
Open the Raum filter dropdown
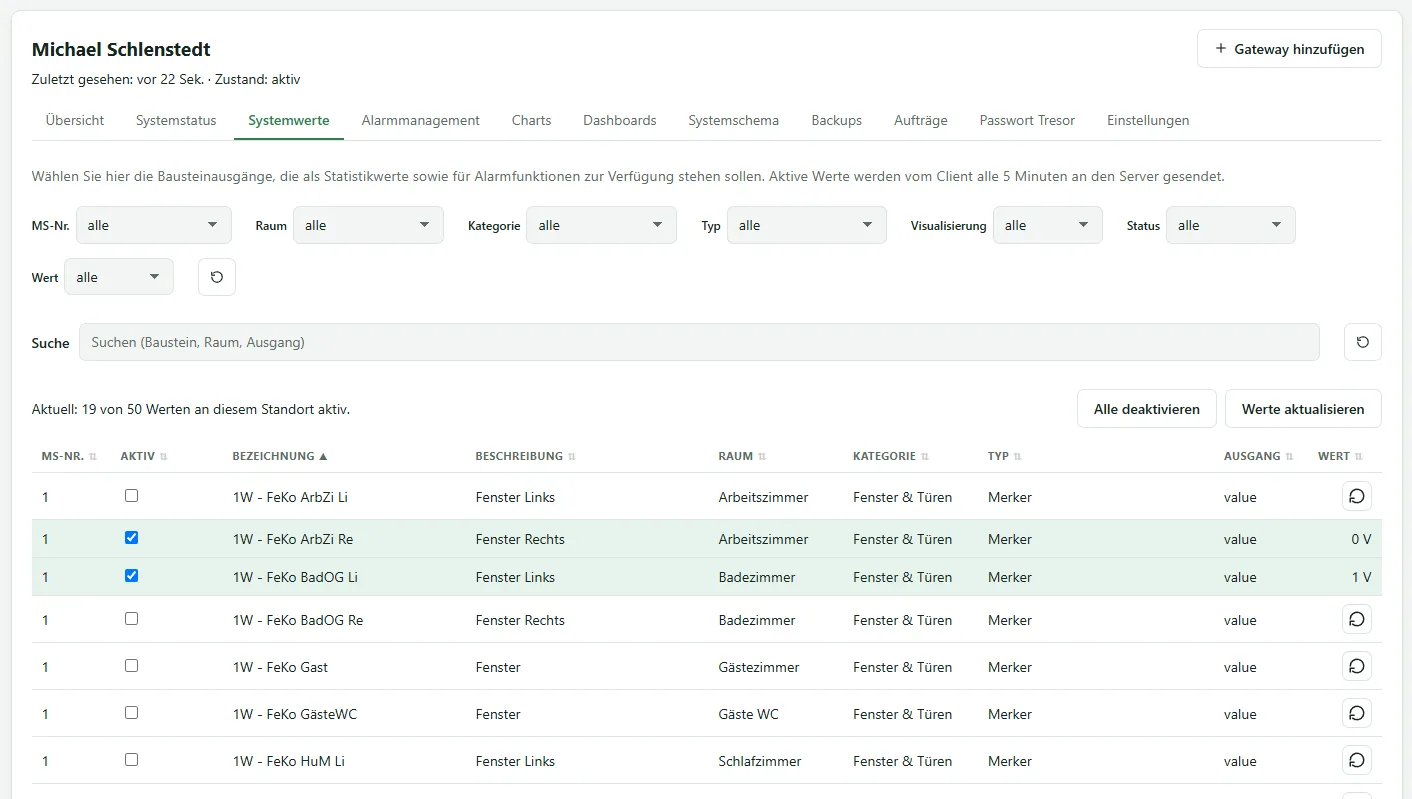click(368, 225)
